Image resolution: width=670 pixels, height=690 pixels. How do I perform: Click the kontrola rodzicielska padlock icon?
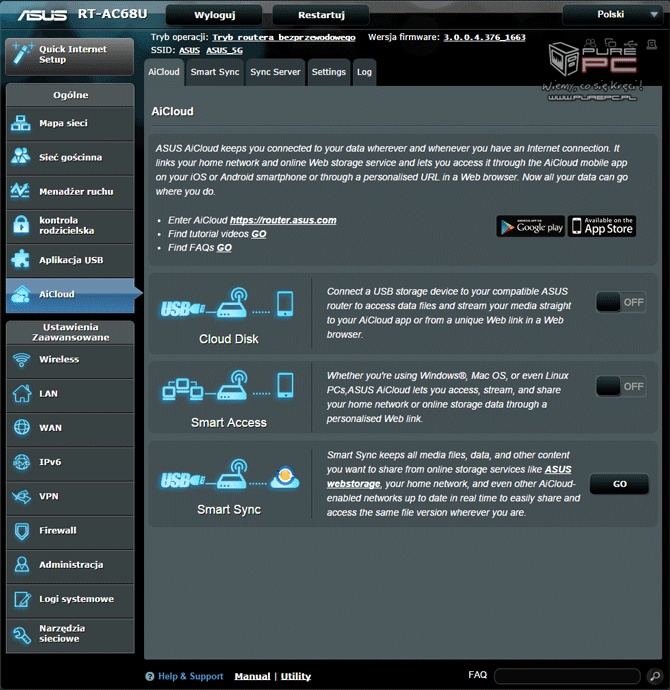click(x=21, y=225)
